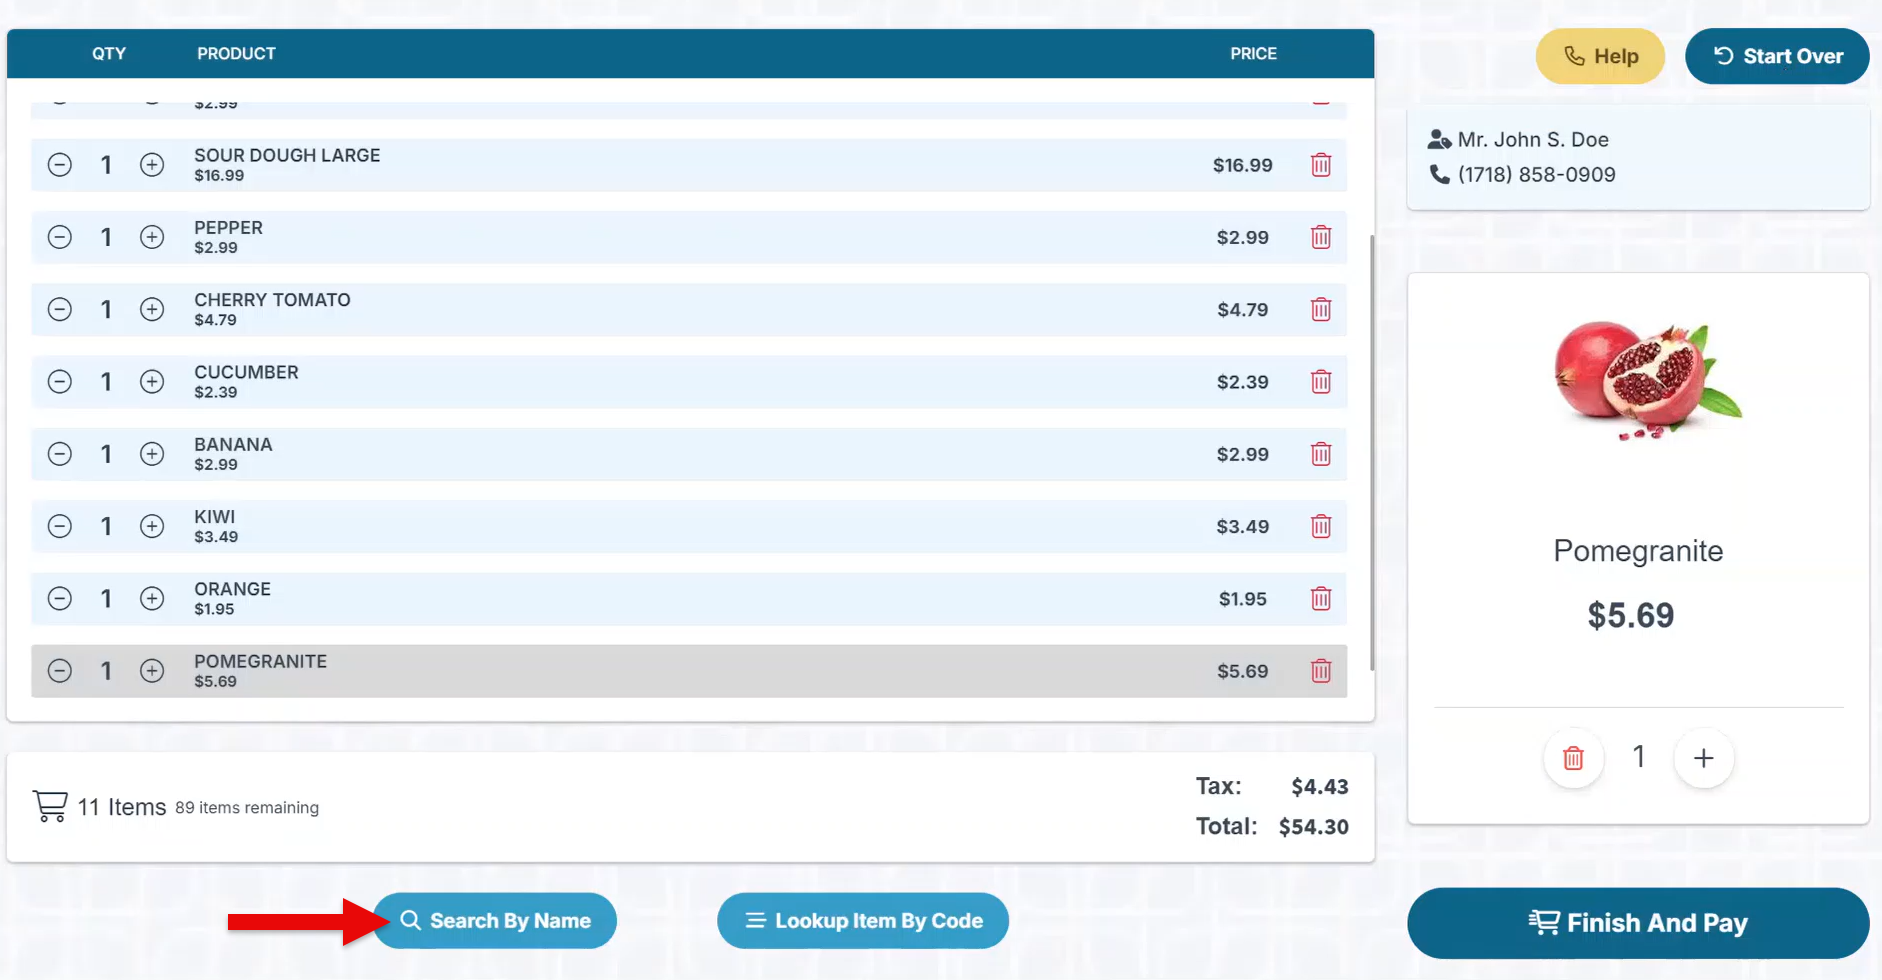Decrease Sour Dough Large quantity
The image size is (1882, 980).
(x=60, y=165)
